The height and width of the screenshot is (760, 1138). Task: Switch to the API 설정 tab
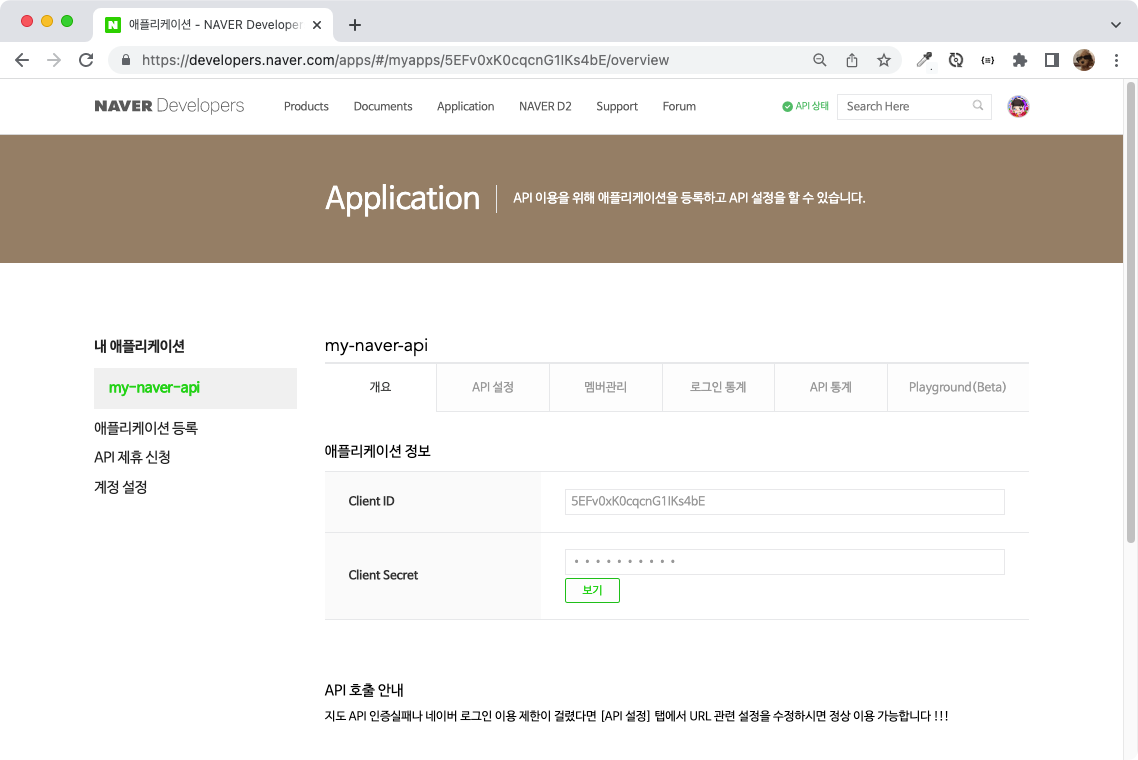click(x=492, y=387)
